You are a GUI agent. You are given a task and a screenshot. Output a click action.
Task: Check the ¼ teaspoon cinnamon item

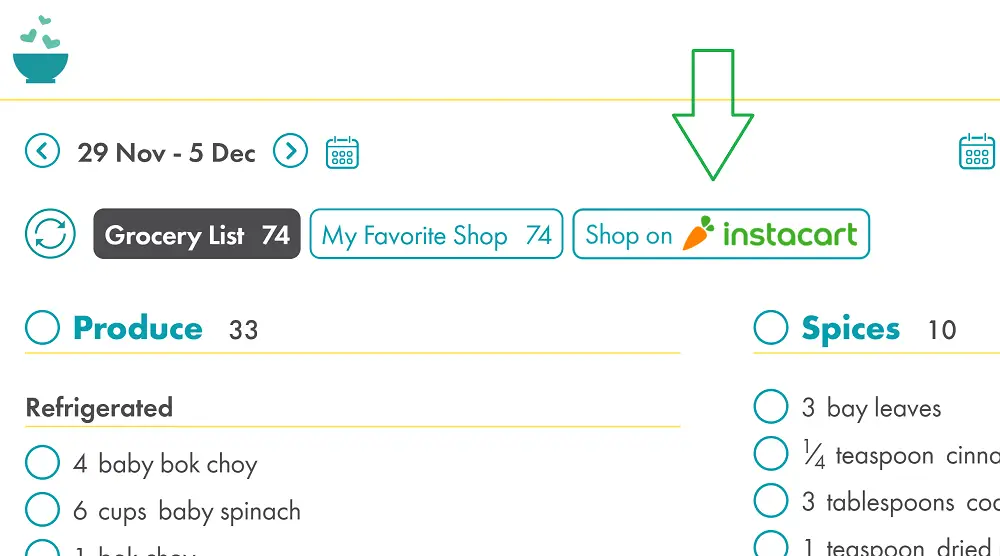click(770, 453)
